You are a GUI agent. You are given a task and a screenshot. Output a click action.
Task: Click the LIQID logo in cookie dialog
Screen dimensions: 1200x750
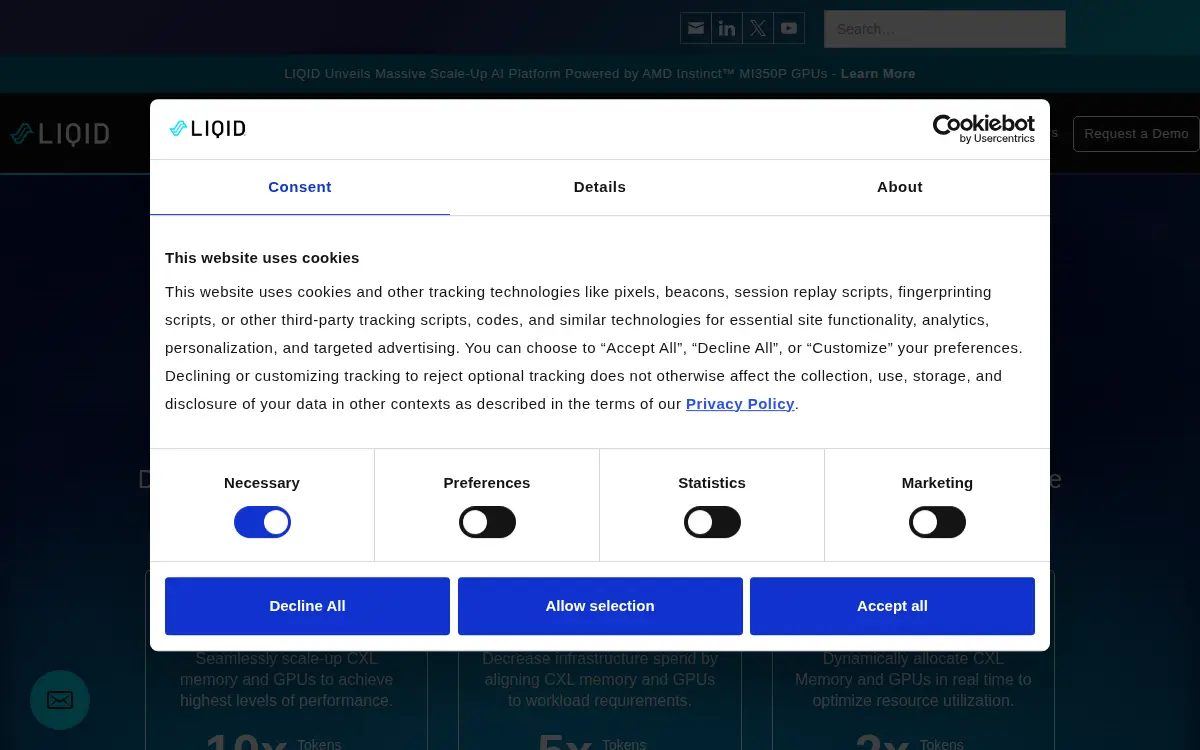[207, 128]
